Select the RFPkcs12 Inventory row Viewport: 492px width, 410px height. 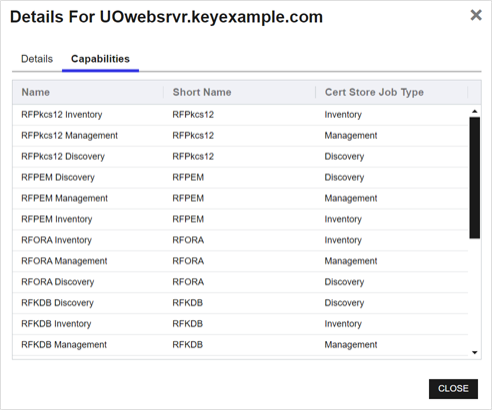pyautogui.click(x=240, y=115)
